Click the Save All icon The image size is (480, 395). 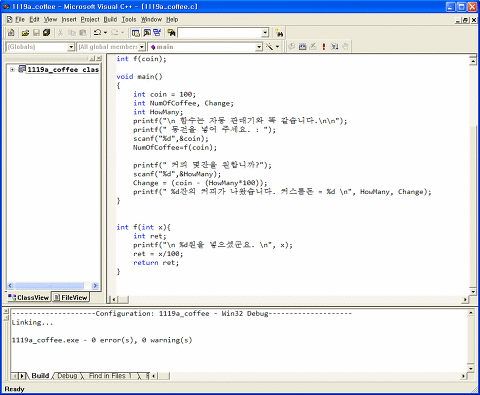(x=46, y=33)
